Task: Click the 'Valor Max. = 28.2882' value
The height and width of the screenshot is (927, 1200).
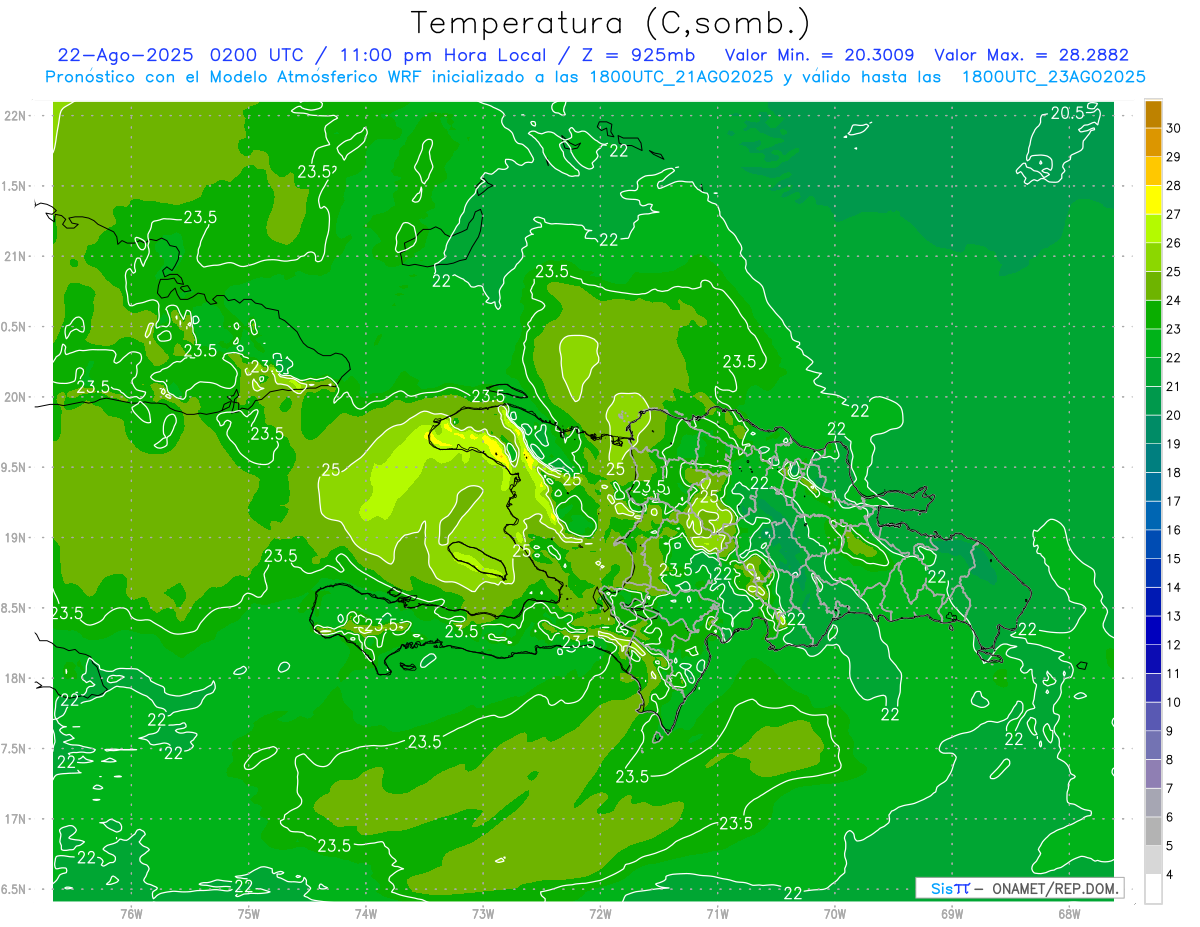Action: 1031,55
